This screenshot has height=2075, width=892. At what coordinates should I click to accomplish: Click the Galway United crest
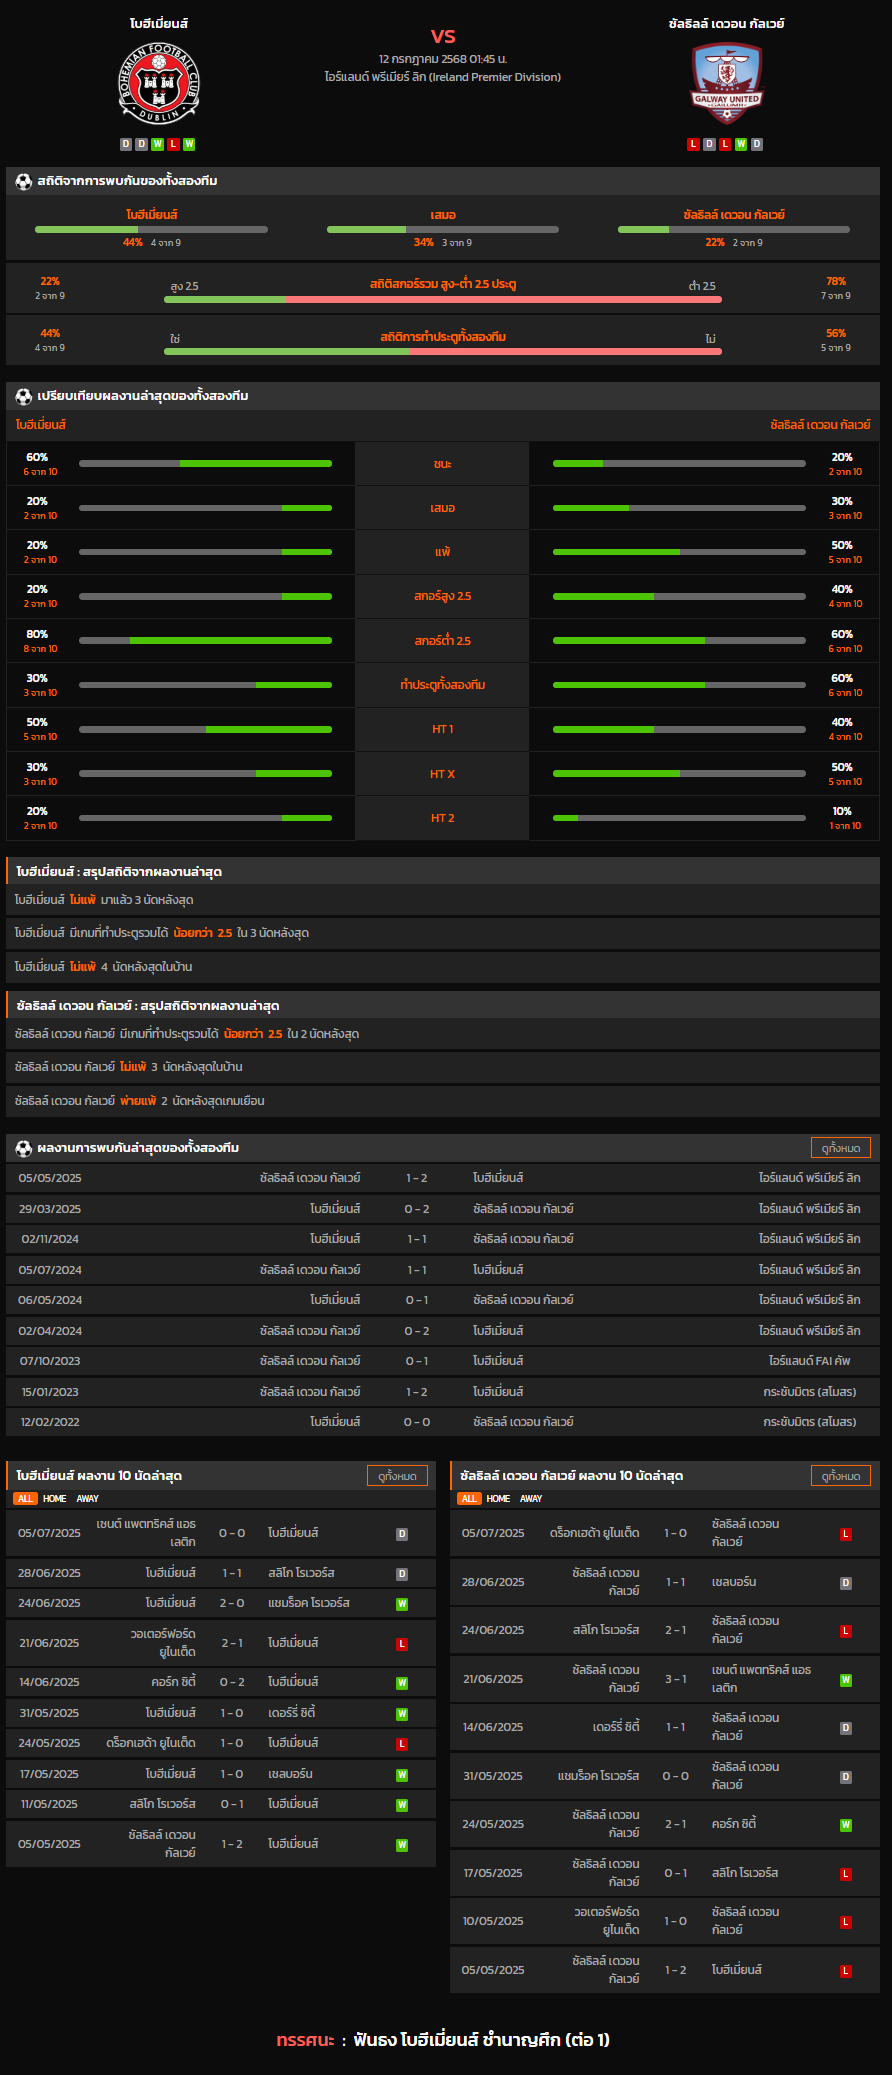click(x=727, y=84)
